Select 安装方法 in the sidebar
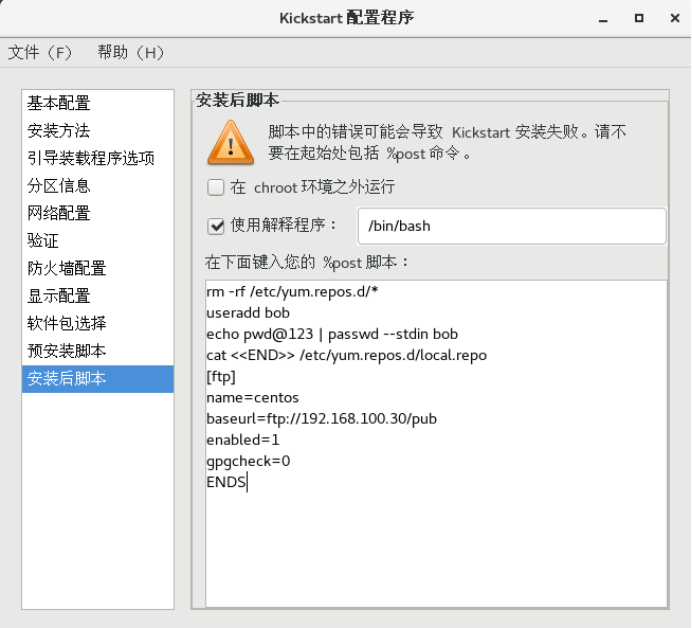The width and height of the screenshot is (692, 628). 98,131
